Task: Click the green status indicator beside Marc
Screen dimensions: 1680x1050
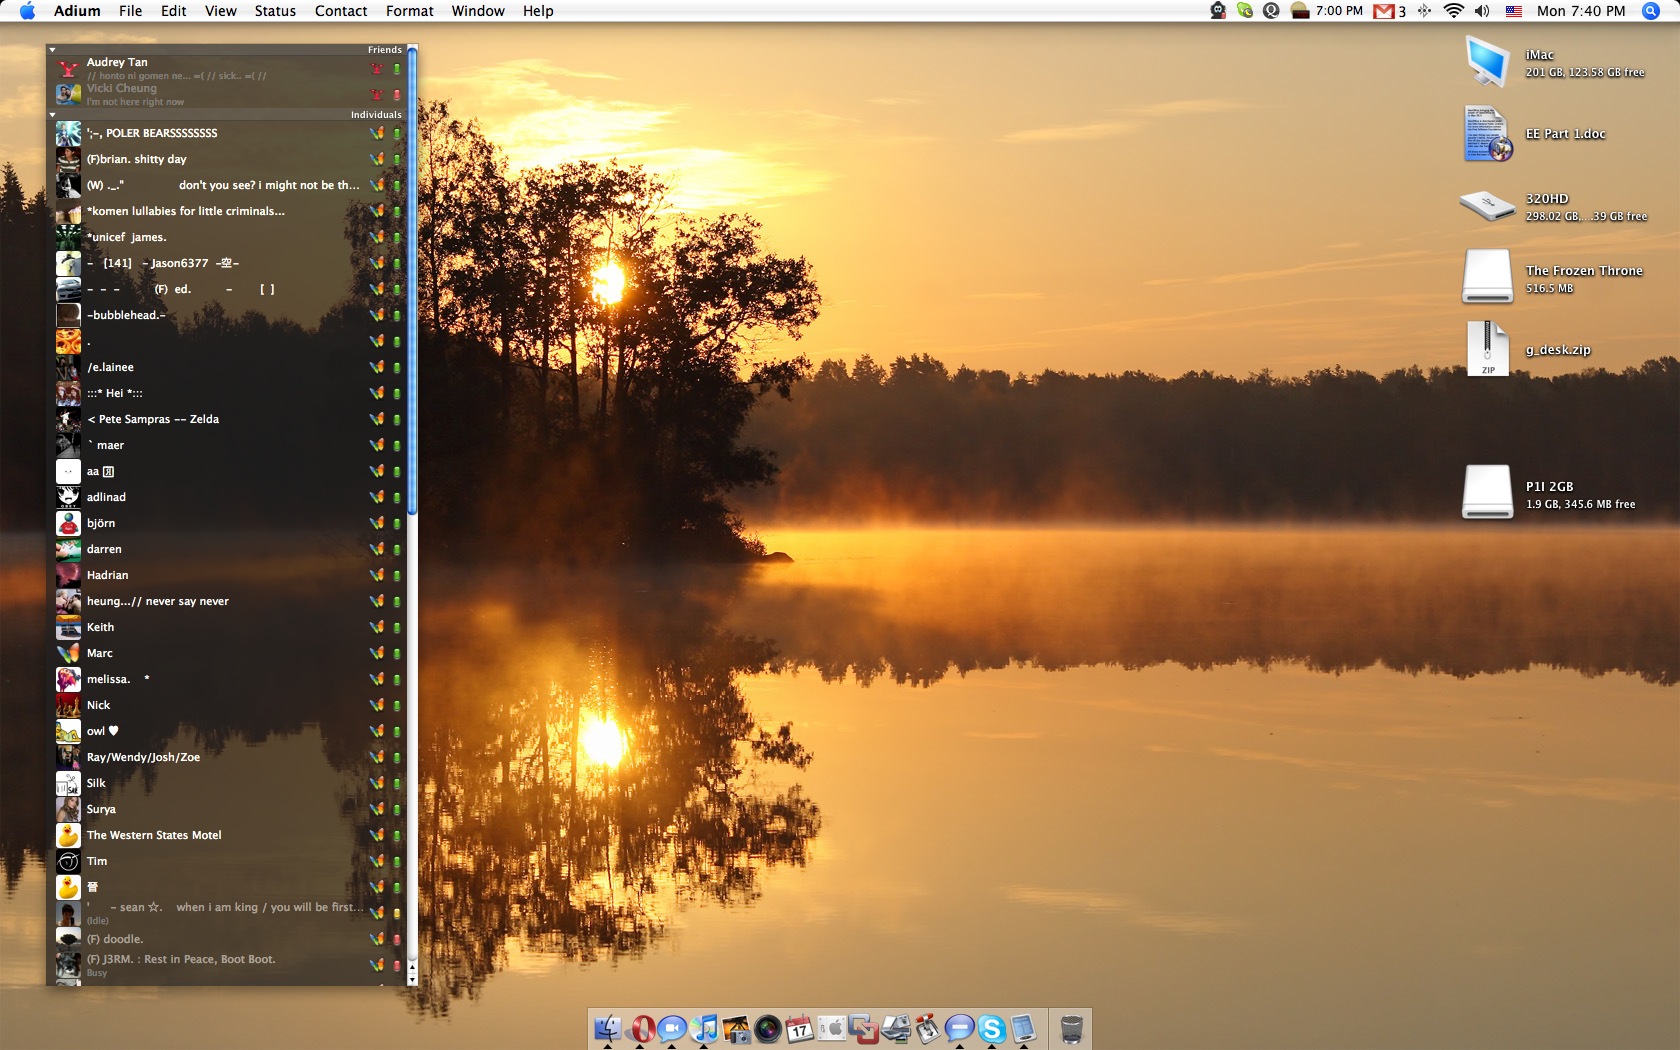Action: 397,653
